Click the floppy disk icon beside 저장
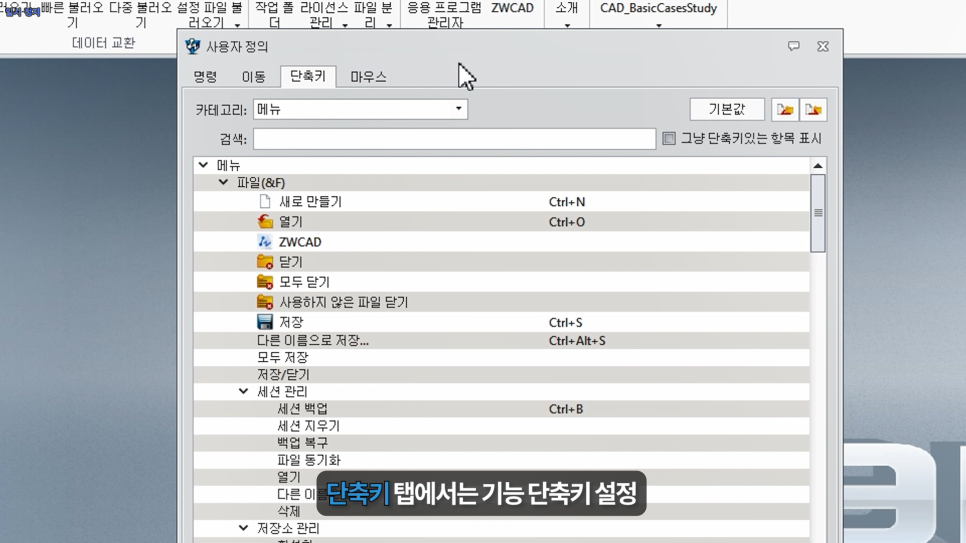 click(265, 322)
